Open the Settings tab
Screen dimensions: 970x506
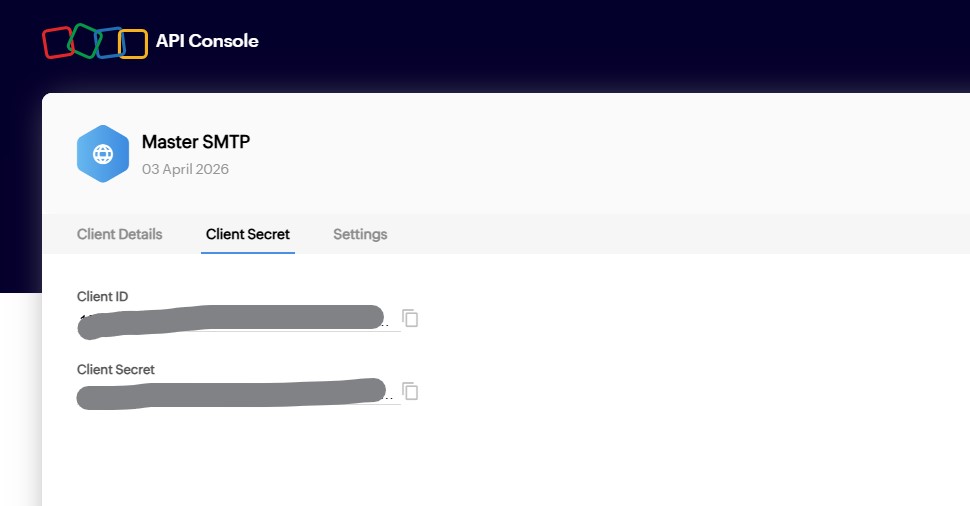[360, 234]
